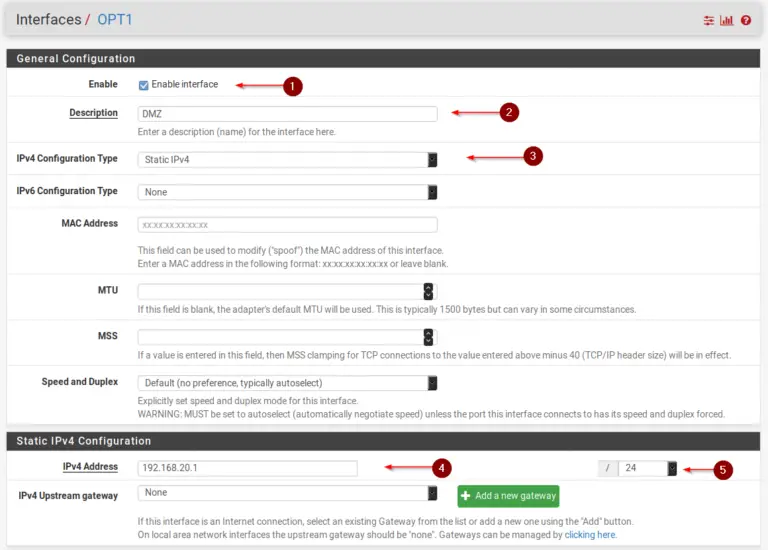
Task: Click the Static IPv4 Configuration section header
Action: point(383,441)
